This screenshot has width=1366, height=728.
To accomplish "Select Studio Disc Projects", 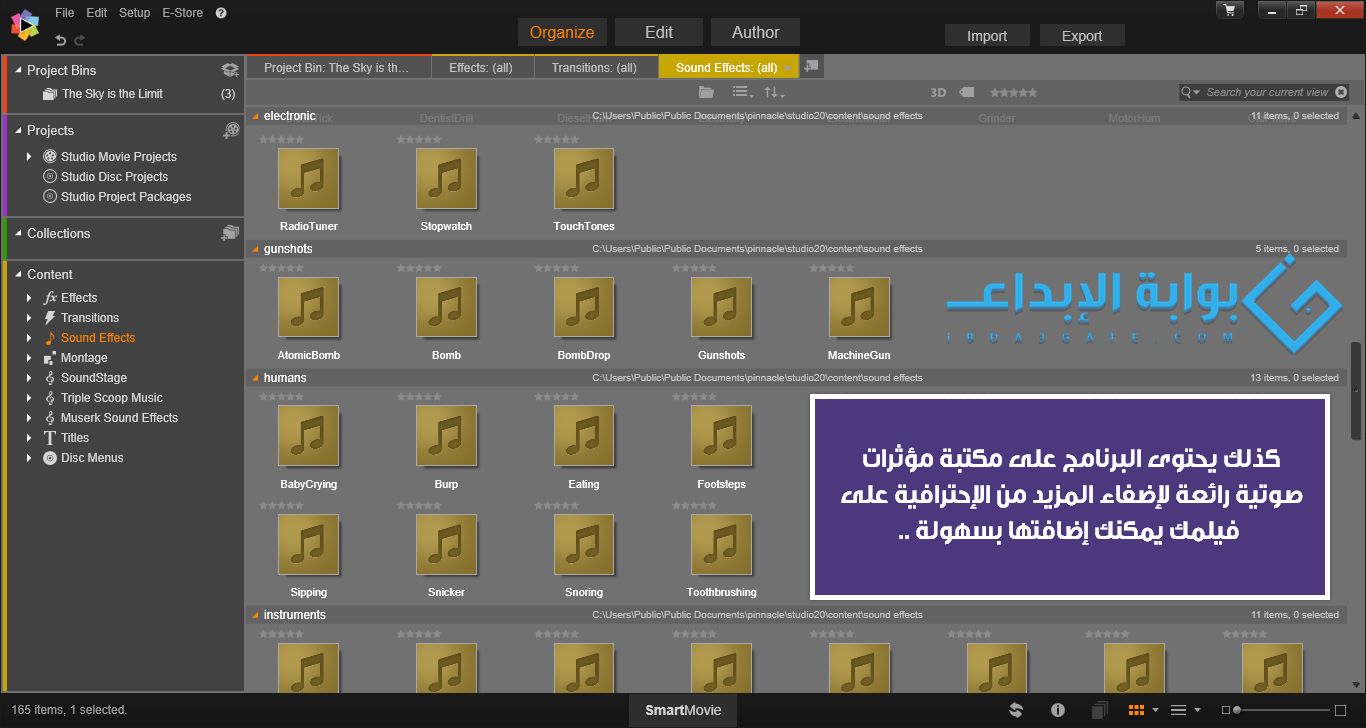I will (114, 177).
